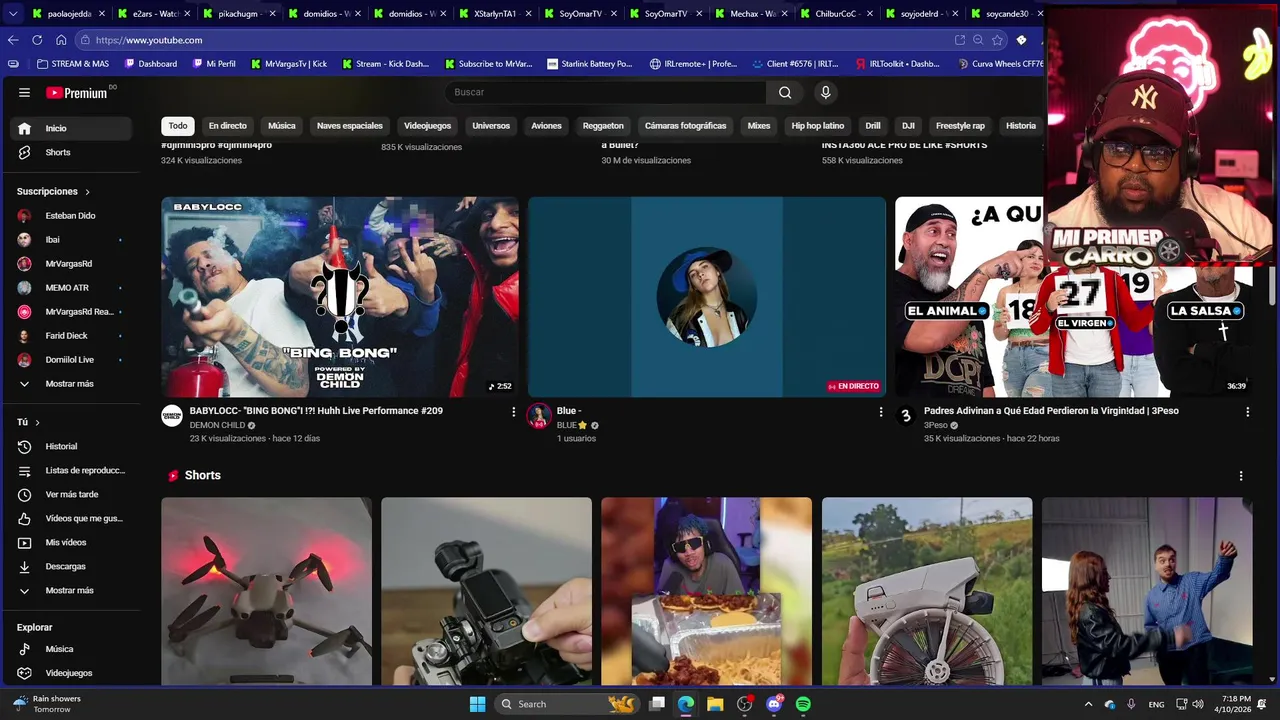Bookmark this page with the star icon

tap(997, 40)
